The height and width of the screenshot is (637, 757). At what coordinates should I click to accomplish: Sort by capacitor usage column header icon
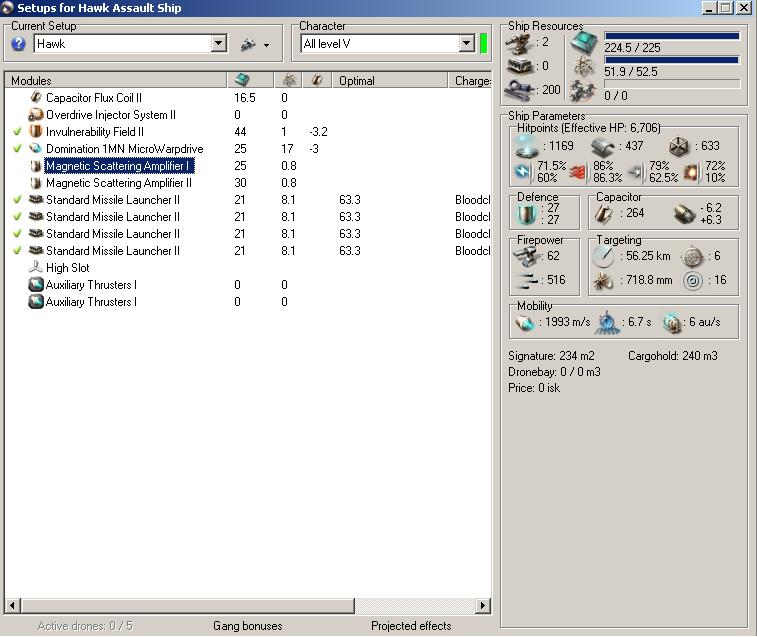point(317,80)
